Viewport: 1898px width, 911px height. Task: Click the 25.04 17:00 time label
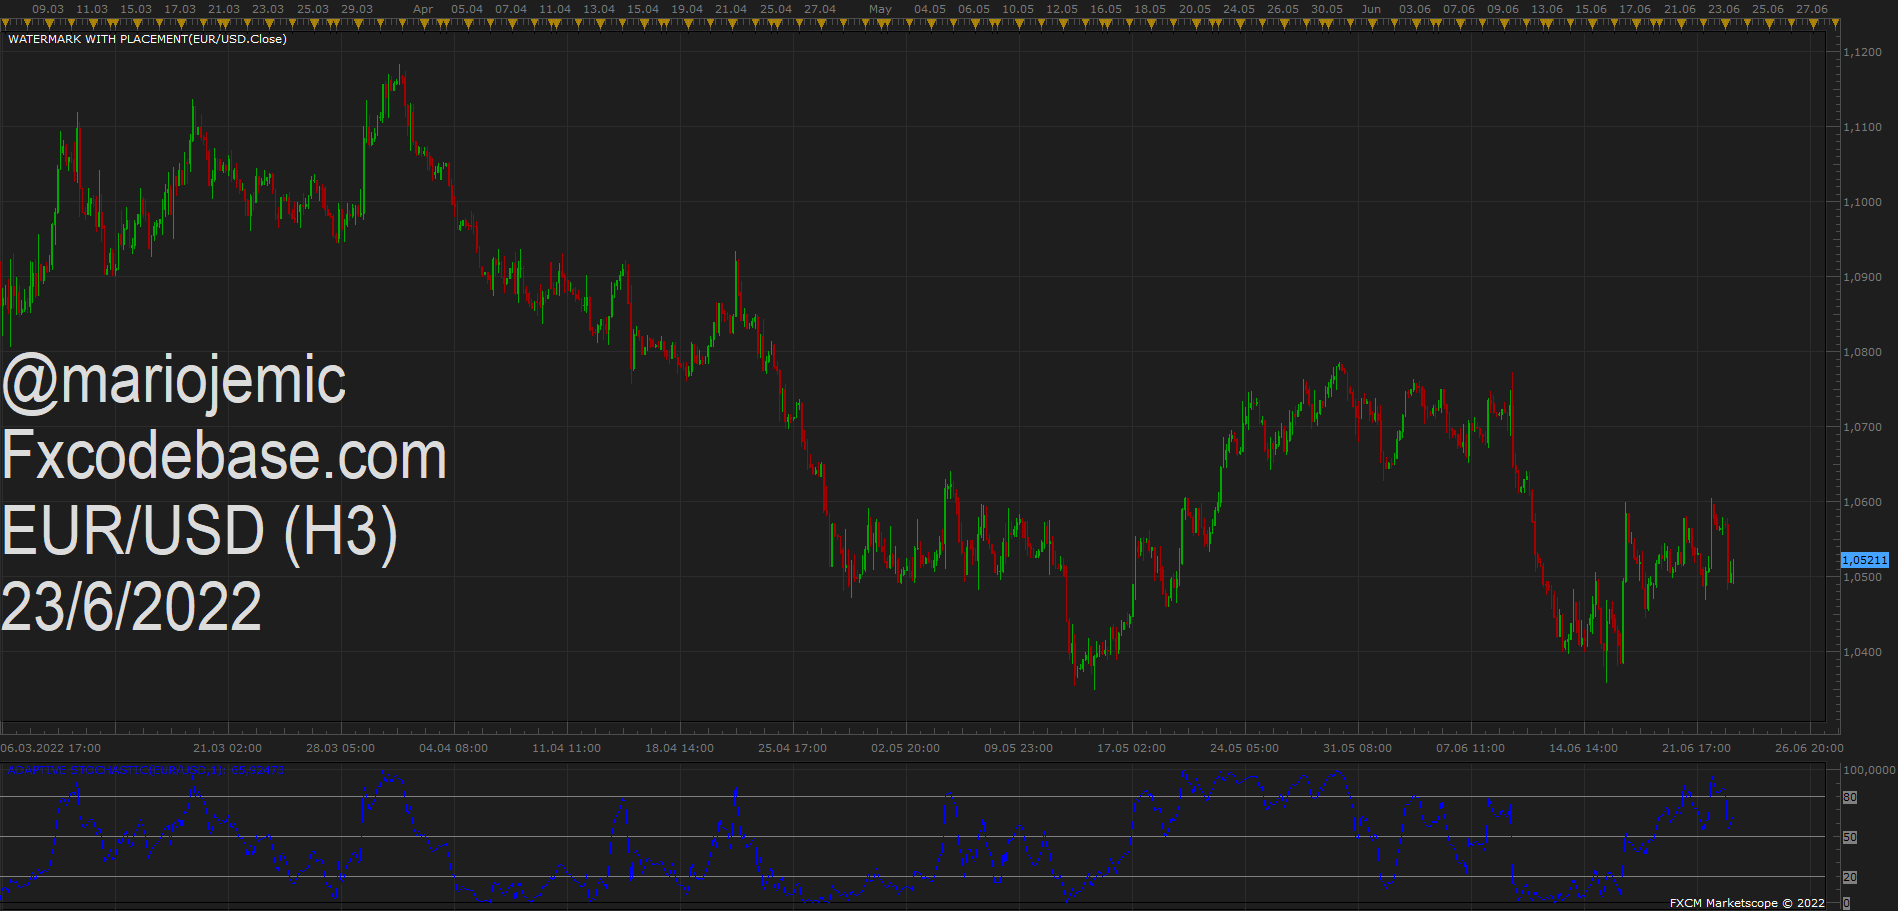792,748
